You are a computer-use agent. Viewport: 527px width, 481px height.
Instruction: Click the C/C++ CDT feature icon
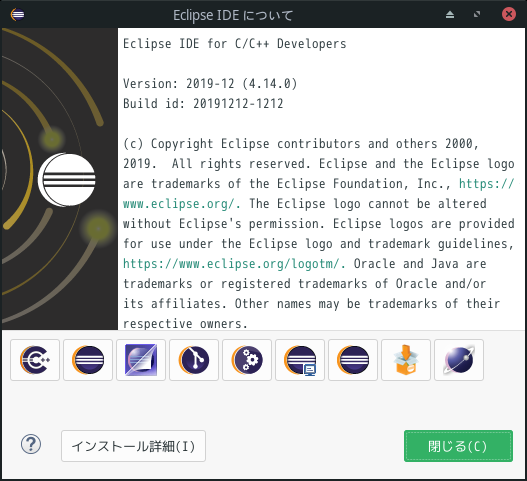point(35,360)
